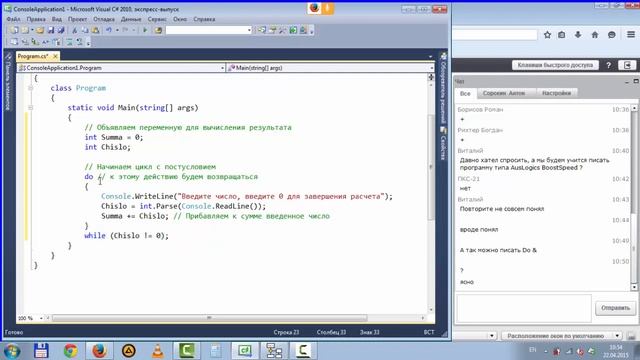The width and height of the screenshot is (640, 360).
Task: Click the Save All icon
Action: [61, 30]
